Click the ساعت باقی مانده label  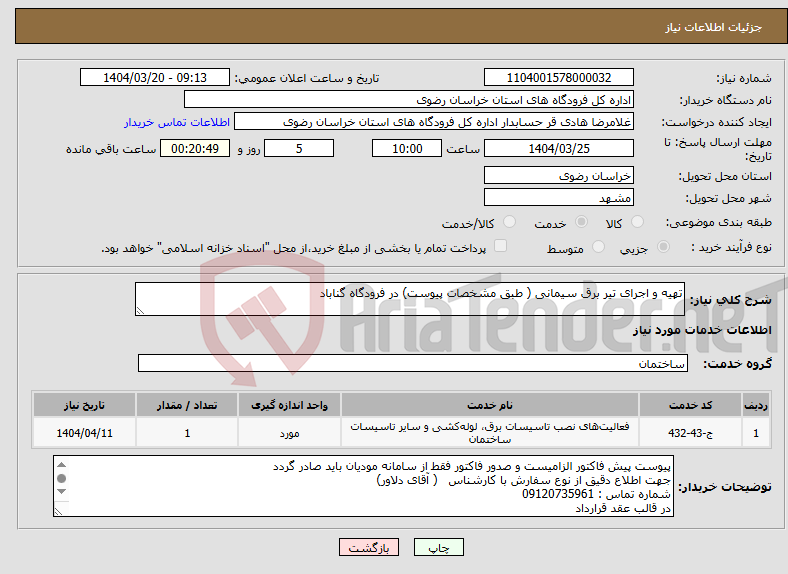pyautogui.click(x=111, y=149)
